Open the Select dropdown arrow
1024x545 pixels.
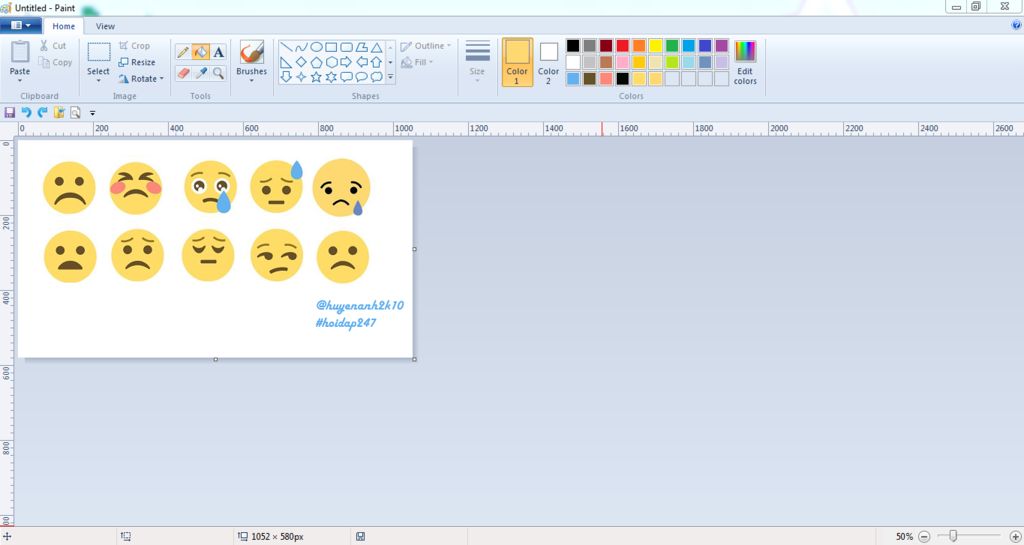pos(99,80)
